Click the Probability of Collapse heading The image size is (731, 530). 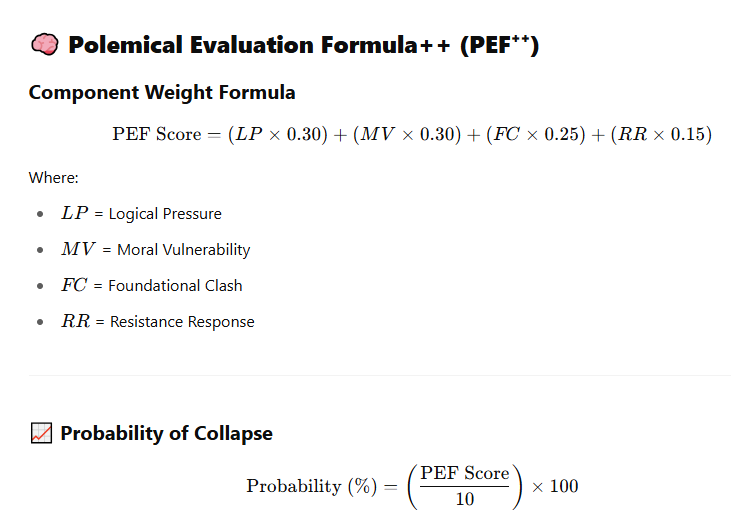[x=166, y=433]
